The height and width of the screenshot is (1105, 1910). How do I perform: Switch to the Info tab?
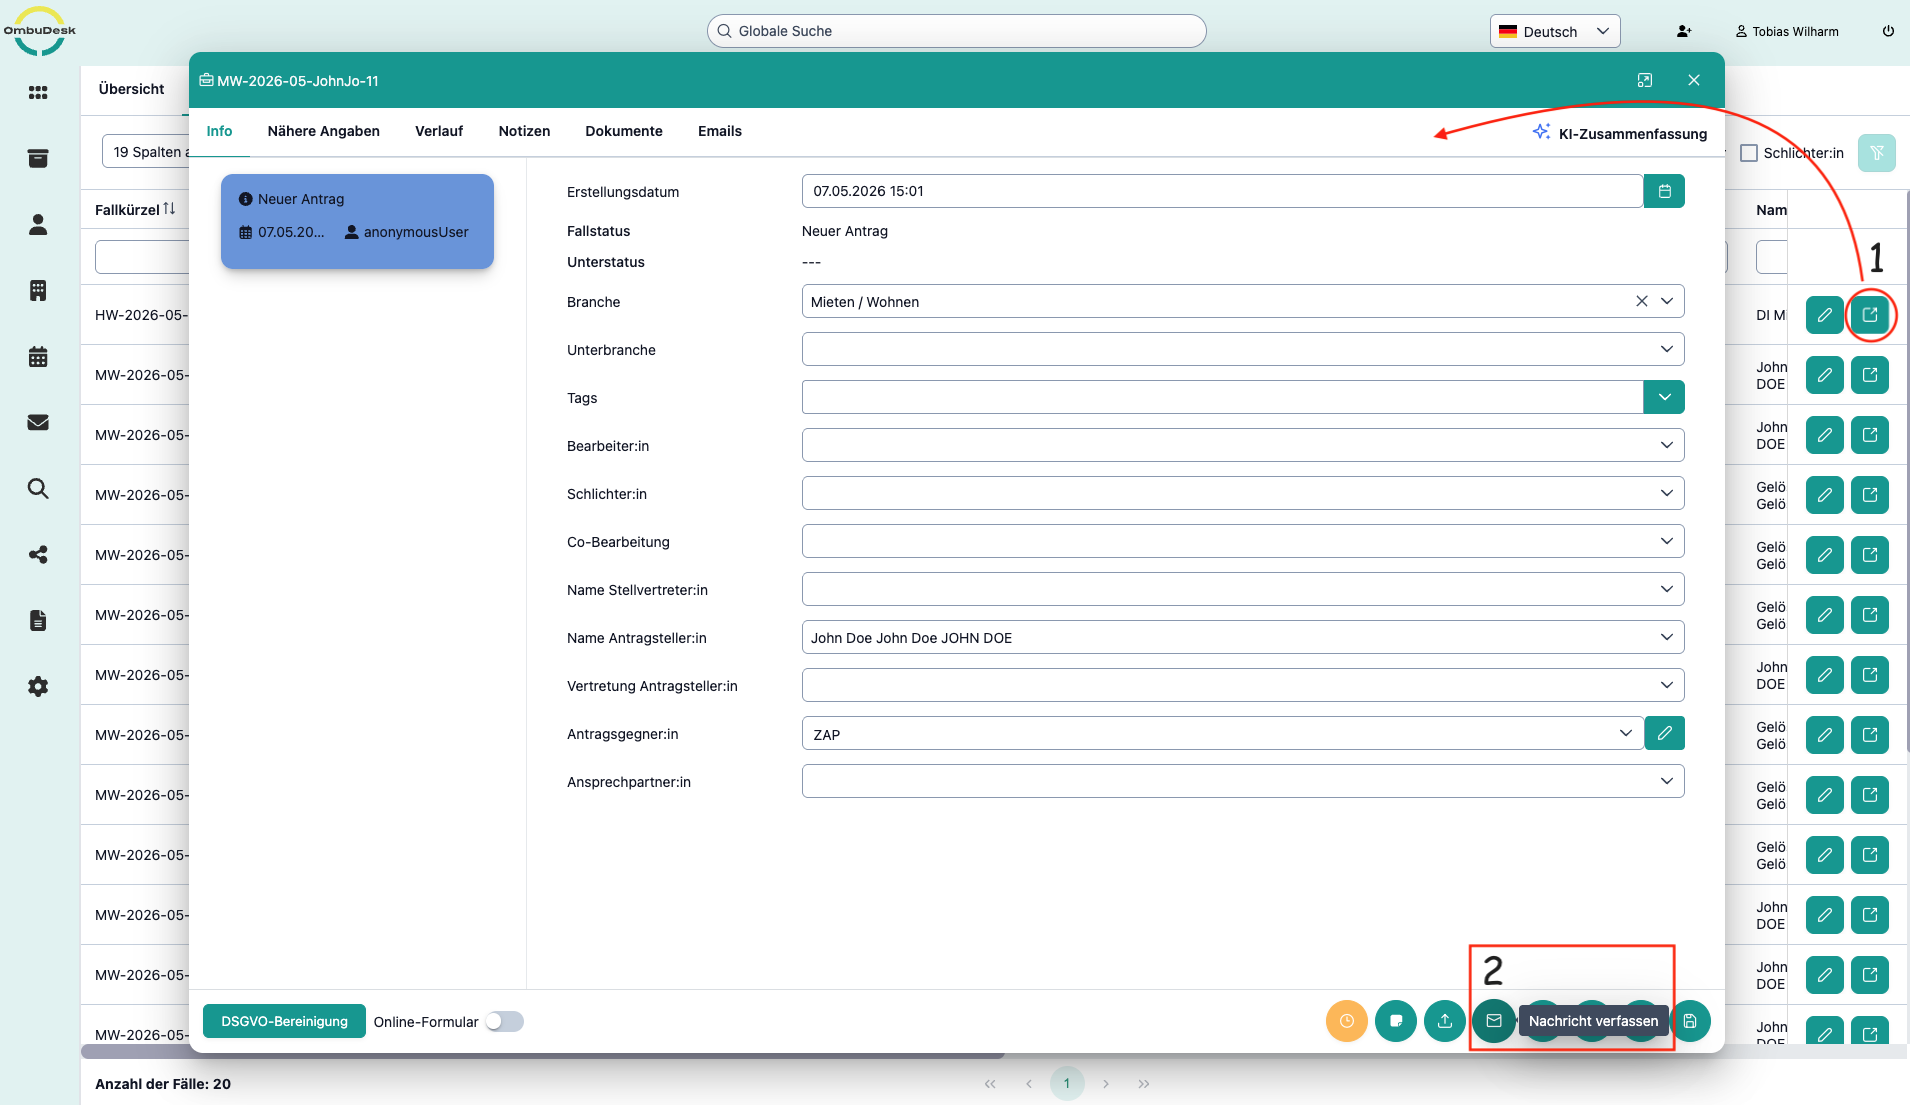click(x=219, y=131)
